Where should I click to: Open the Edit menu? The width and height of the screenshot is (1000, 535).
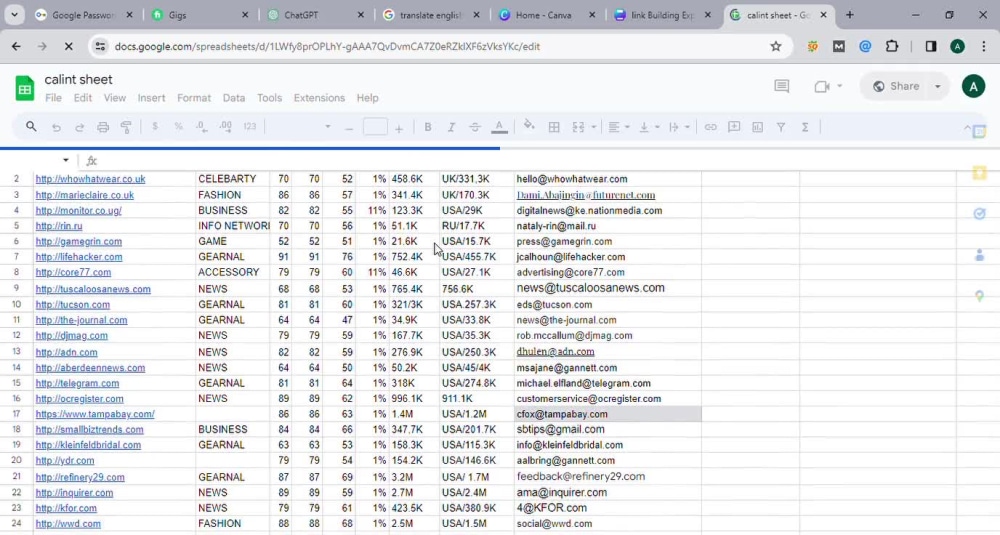click(x=82, y=98)
